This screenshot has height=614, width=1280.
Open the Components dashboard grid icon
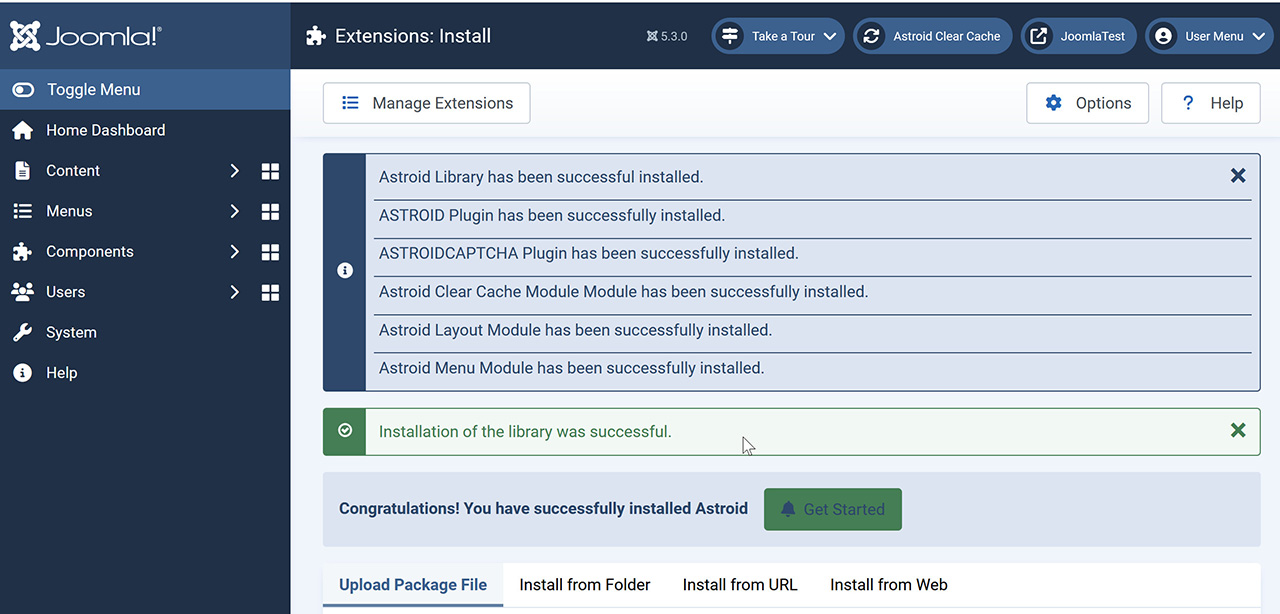270,252
